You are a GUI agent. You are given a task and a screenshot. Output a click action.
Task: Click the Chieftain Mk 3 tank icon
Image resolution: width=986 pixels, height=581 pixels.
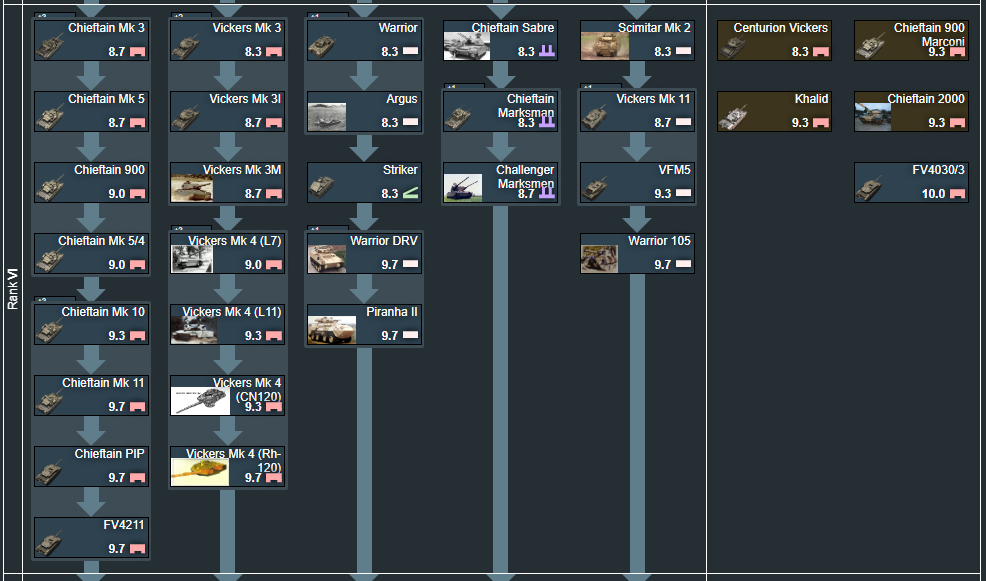pos(50,44)
